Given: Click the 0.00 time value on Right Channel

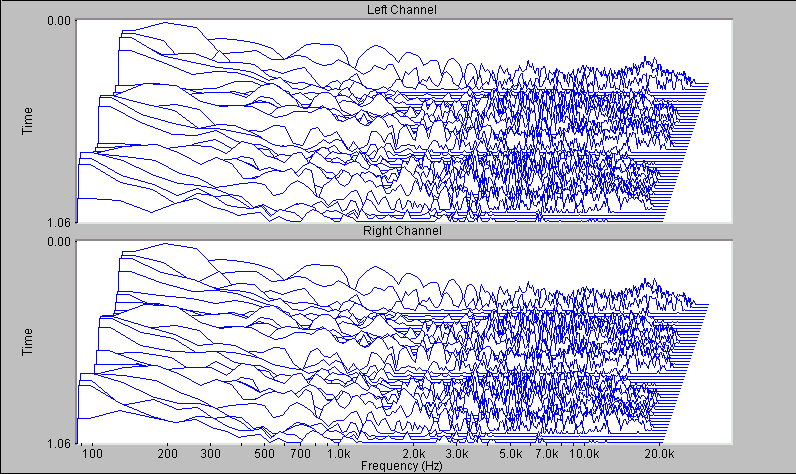Looking at the screenshot, I should (59, 242).
